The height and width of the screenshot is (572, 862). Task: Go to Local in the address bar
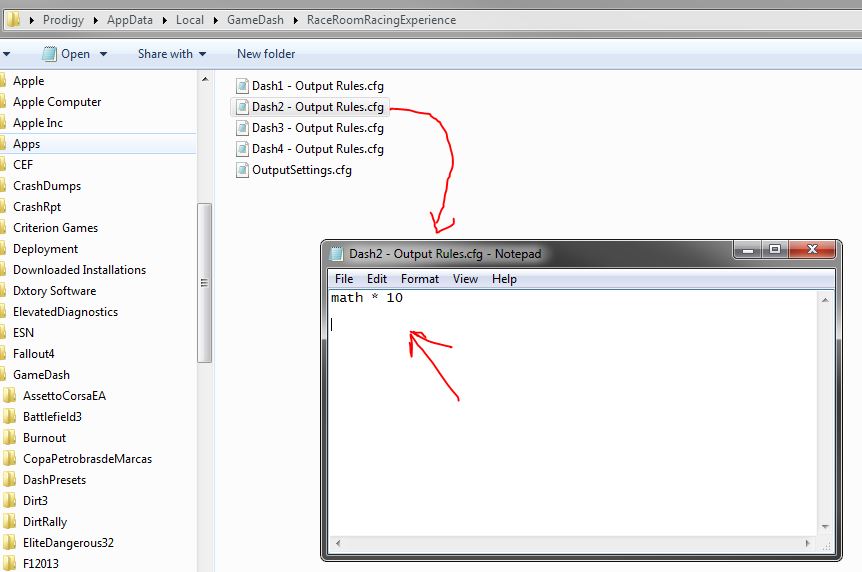[x=190, y=20]
